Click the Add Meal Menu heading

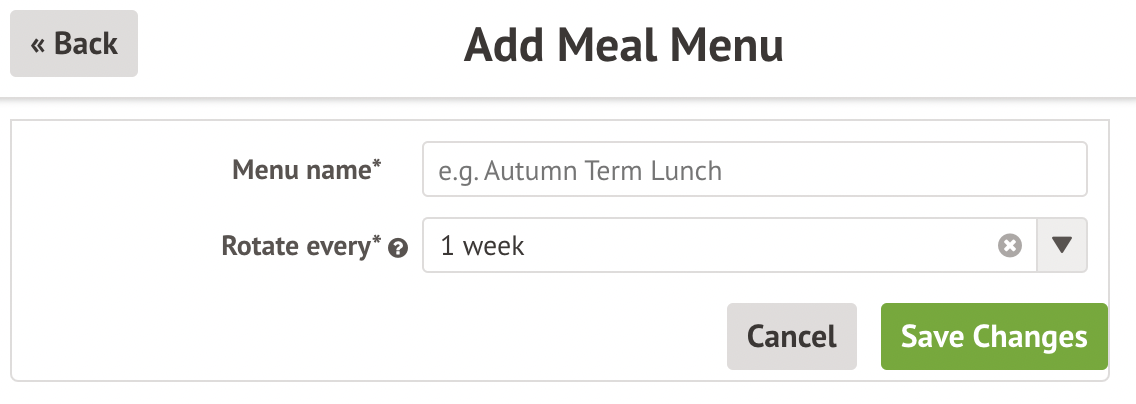(x=623, y=46)
